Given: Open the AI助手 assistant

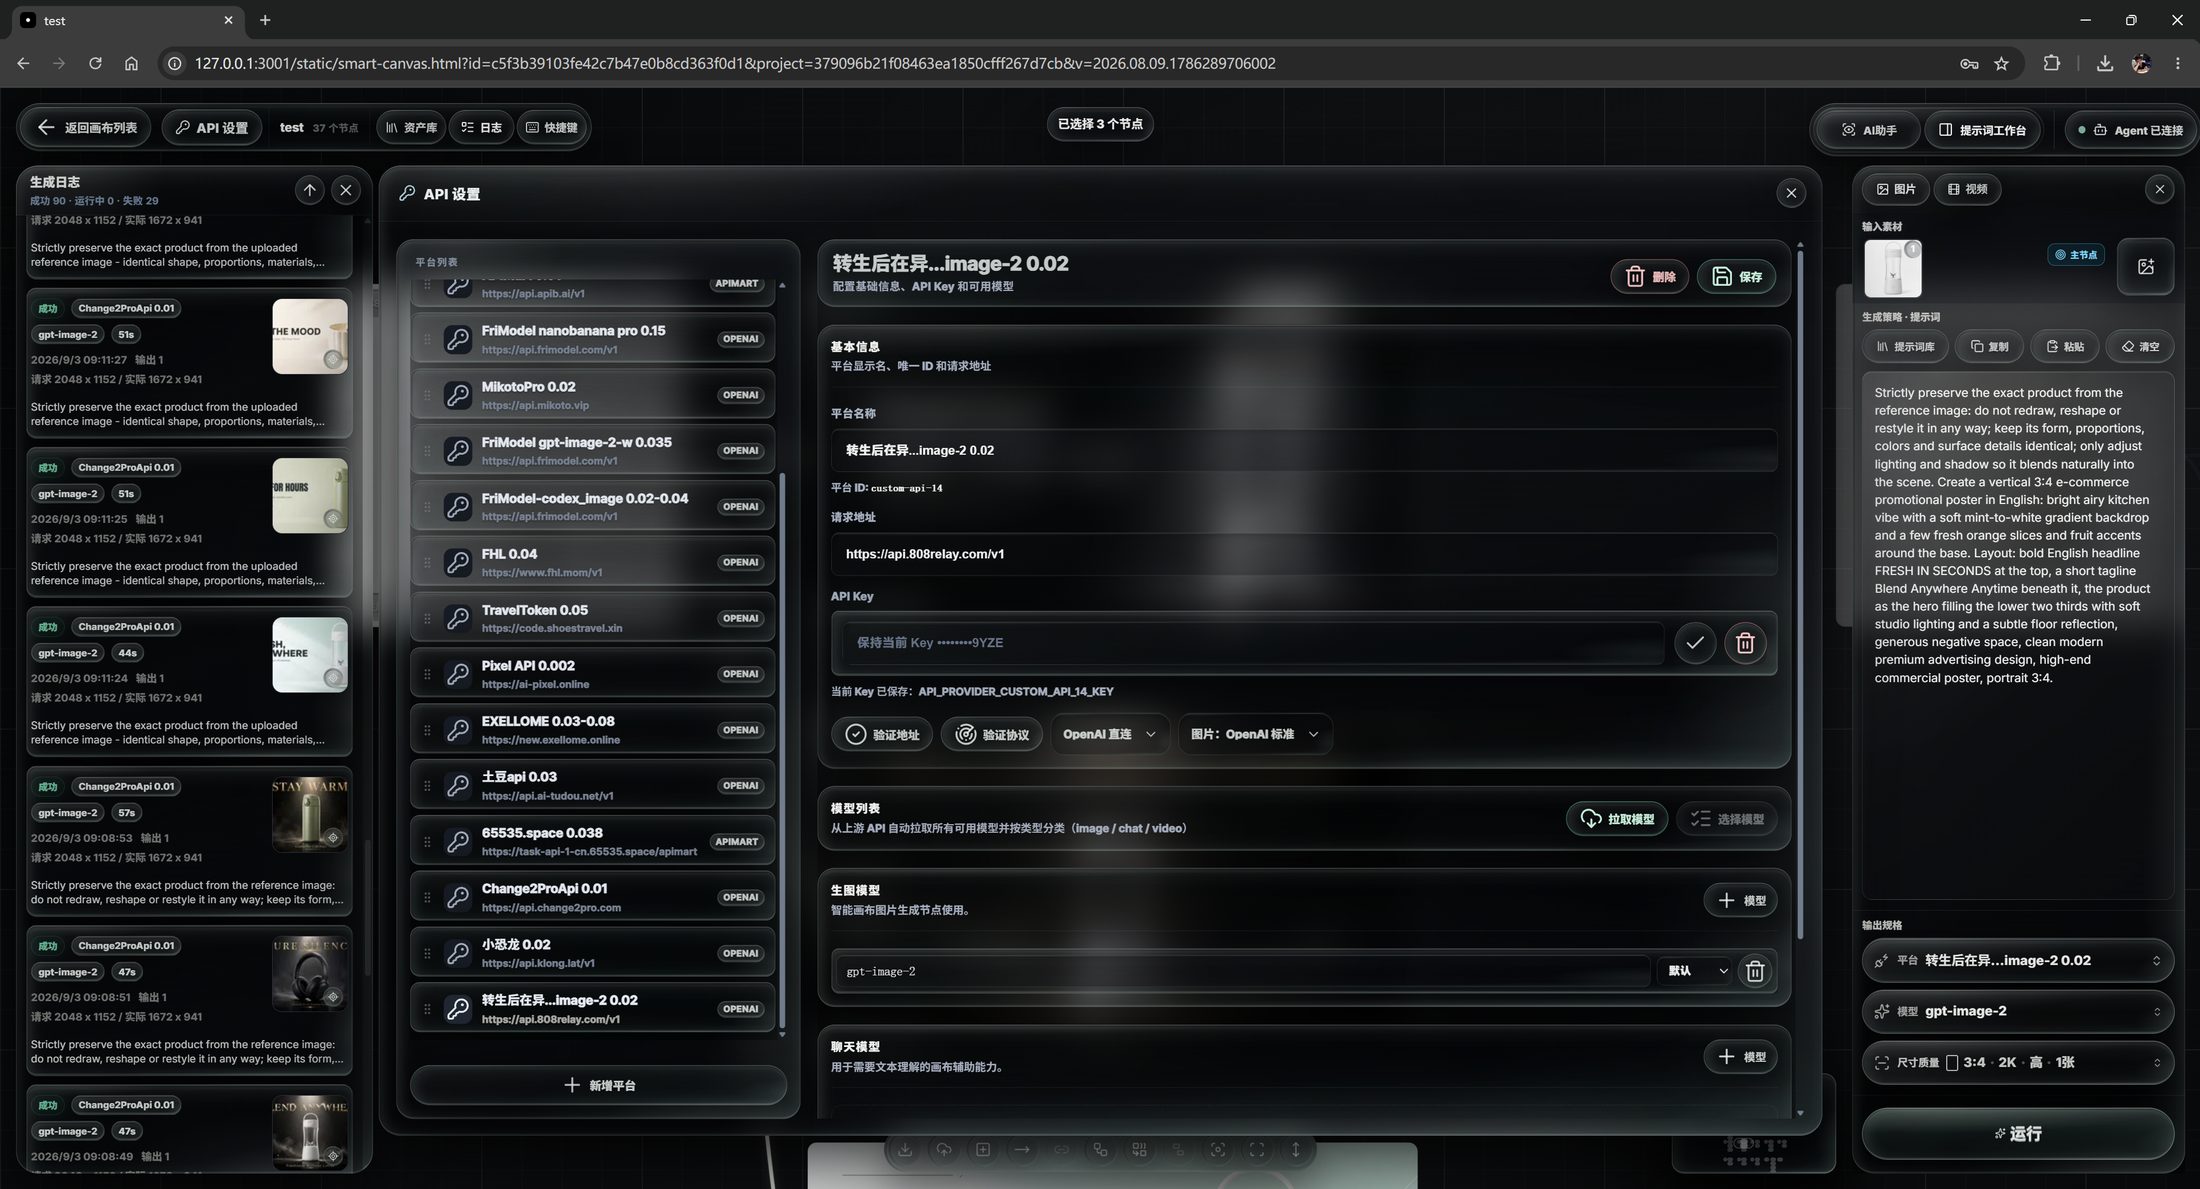Looking at the screenshot, I should pos(1869,130).
